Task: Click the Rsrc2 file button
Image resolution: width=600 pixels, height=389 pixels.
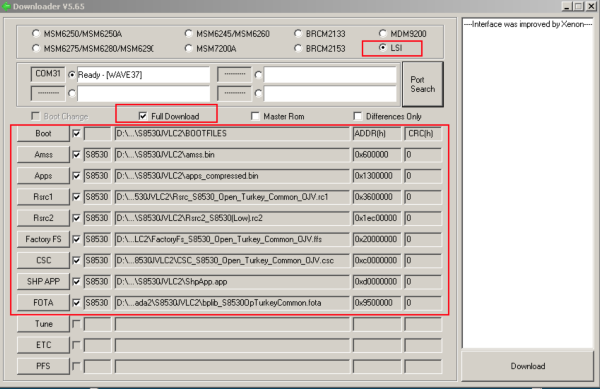Action: pyautogui.click(x=43, y=218)
